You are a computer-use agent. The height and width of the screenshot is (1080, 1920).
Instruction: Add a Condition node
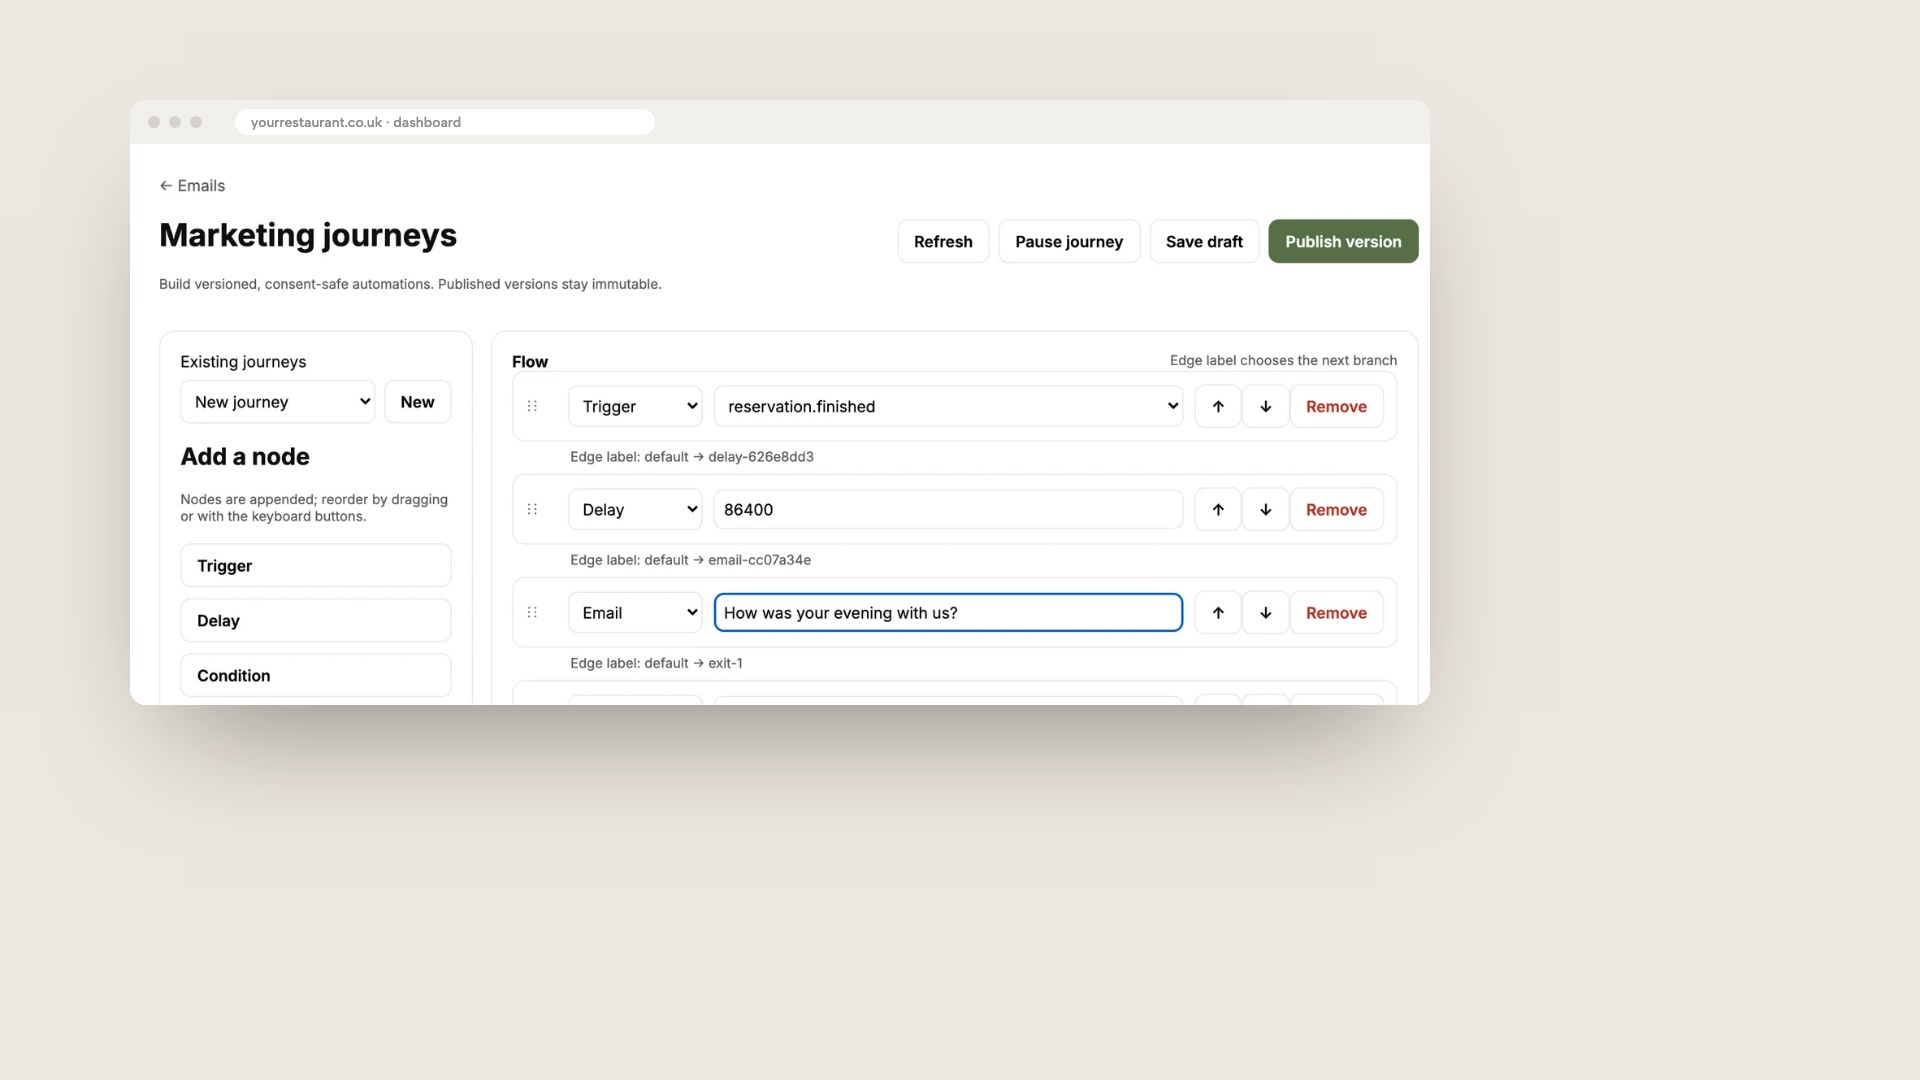315,675
